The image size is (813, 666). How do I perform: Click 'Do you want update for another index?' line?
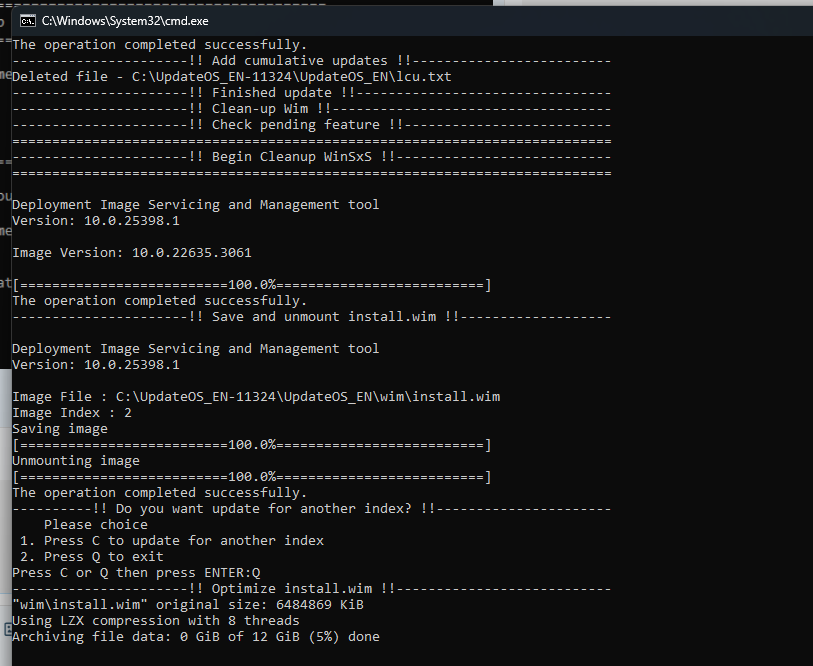point(312,509)
